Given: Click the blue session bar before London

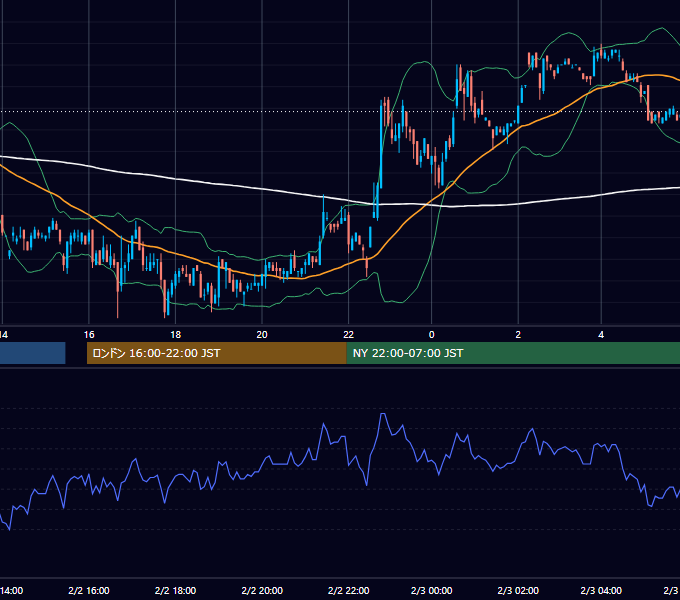Looking at the screenshot, I should pos(33,353).
